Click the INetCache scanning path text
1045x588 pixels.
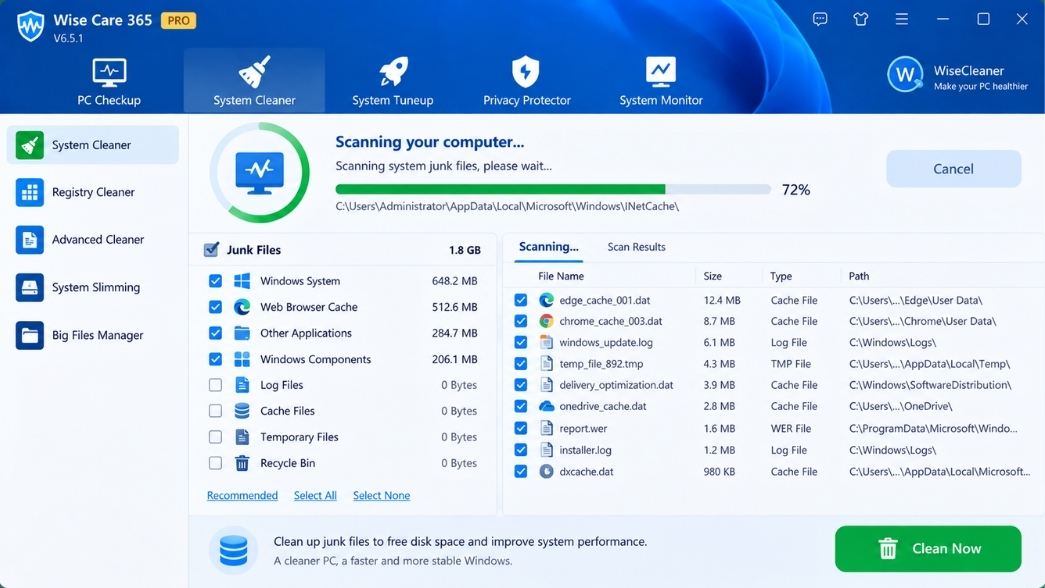(x=507, y=206)
